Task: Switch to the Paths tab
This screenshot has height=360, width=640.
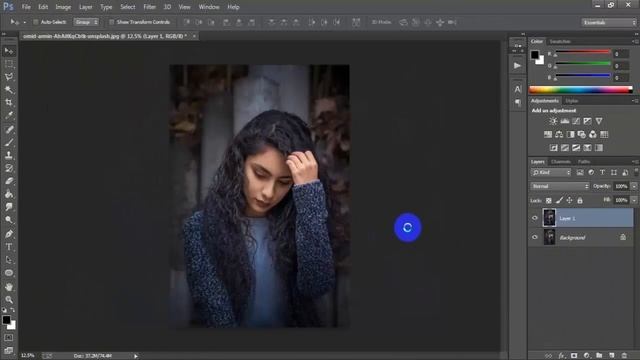Action: click(x=584, y=162)
